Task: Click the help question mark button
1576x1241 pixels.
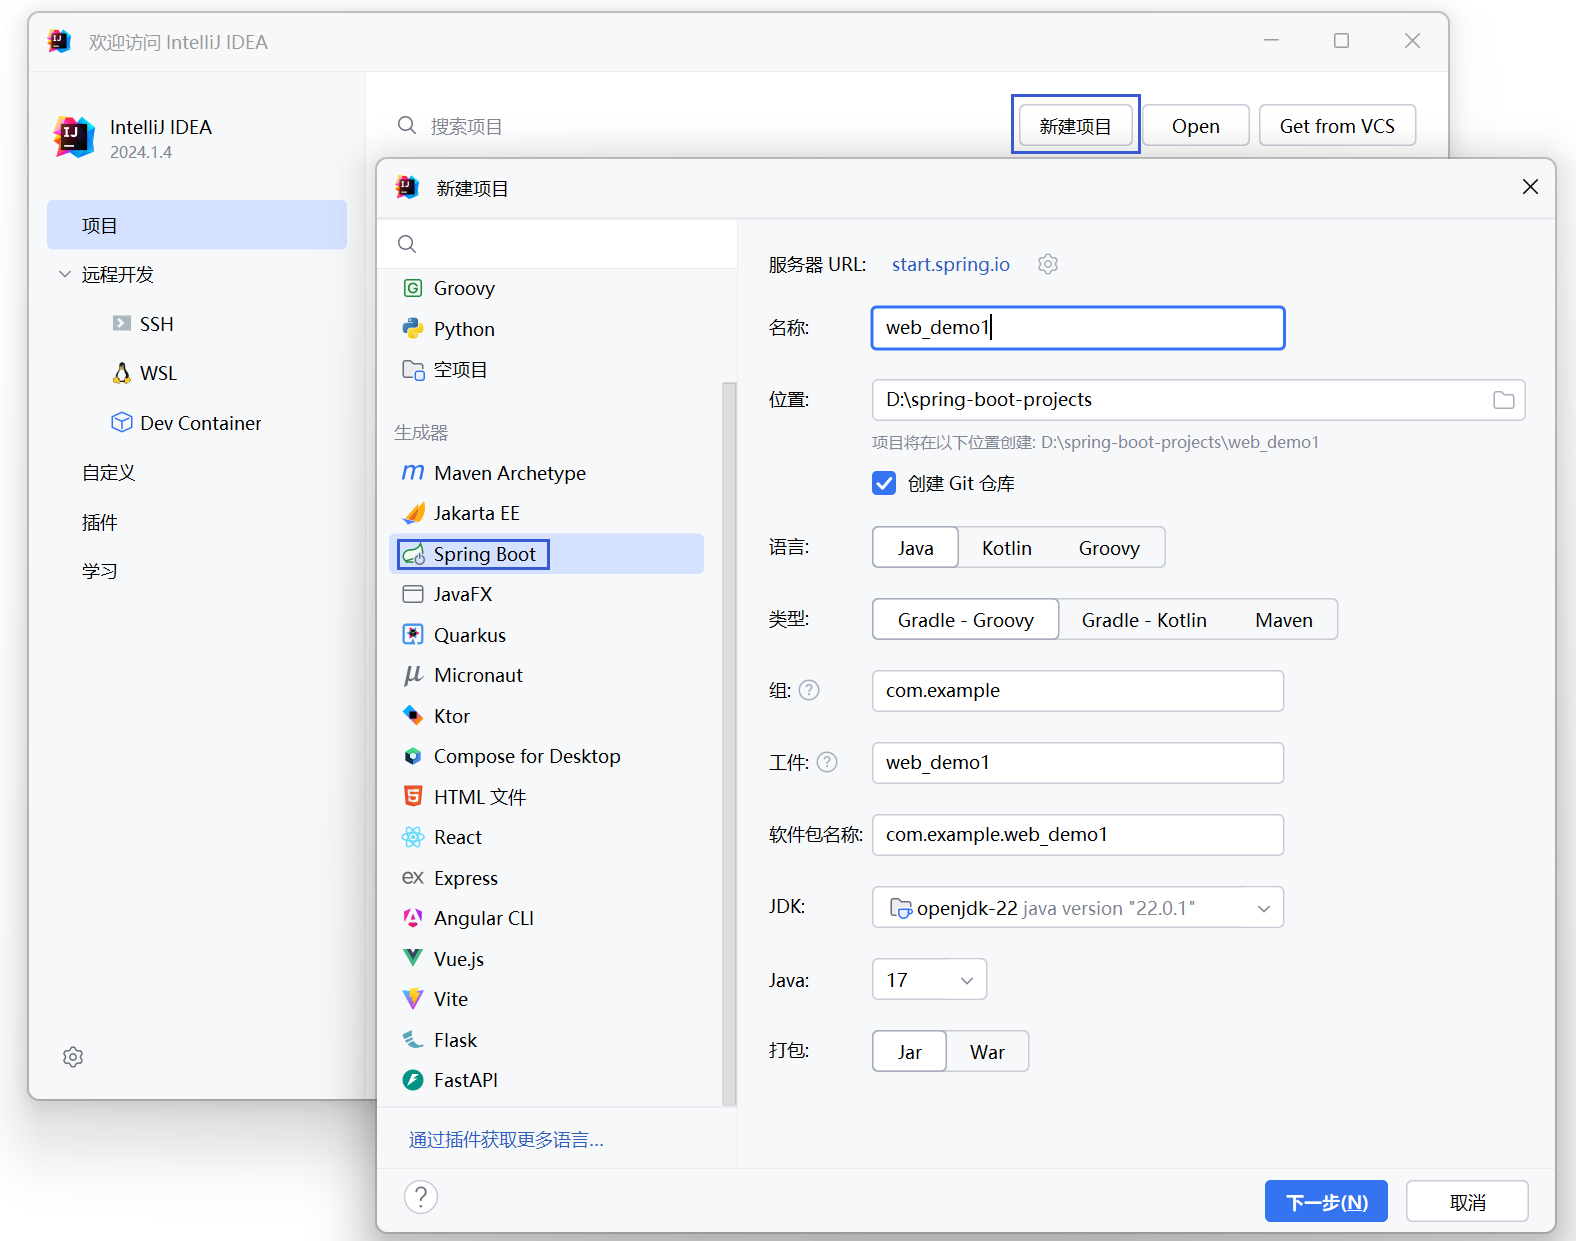Action: point(421,1197)
